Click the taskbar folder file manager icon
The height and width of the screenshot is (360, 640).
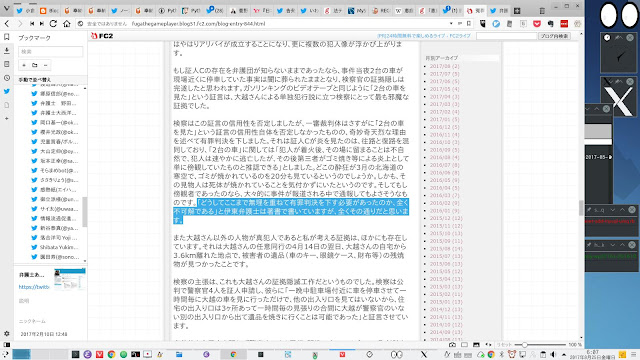pyautogui.click(x=179, y=354)
